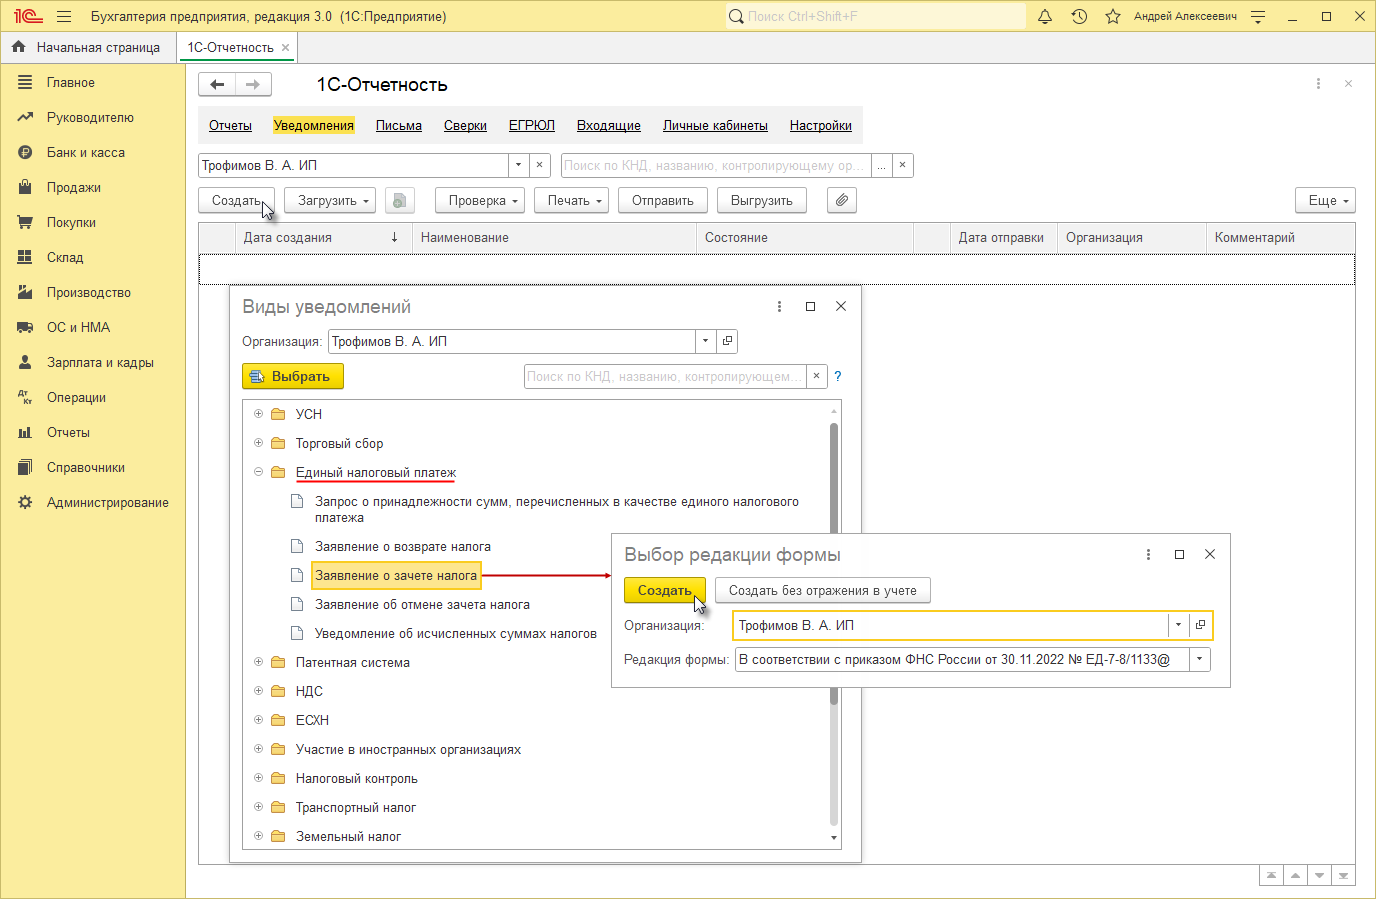This screenshot has width=1376, height=899.
Task: Open the Администрирование section
Action: click(107, 503)
